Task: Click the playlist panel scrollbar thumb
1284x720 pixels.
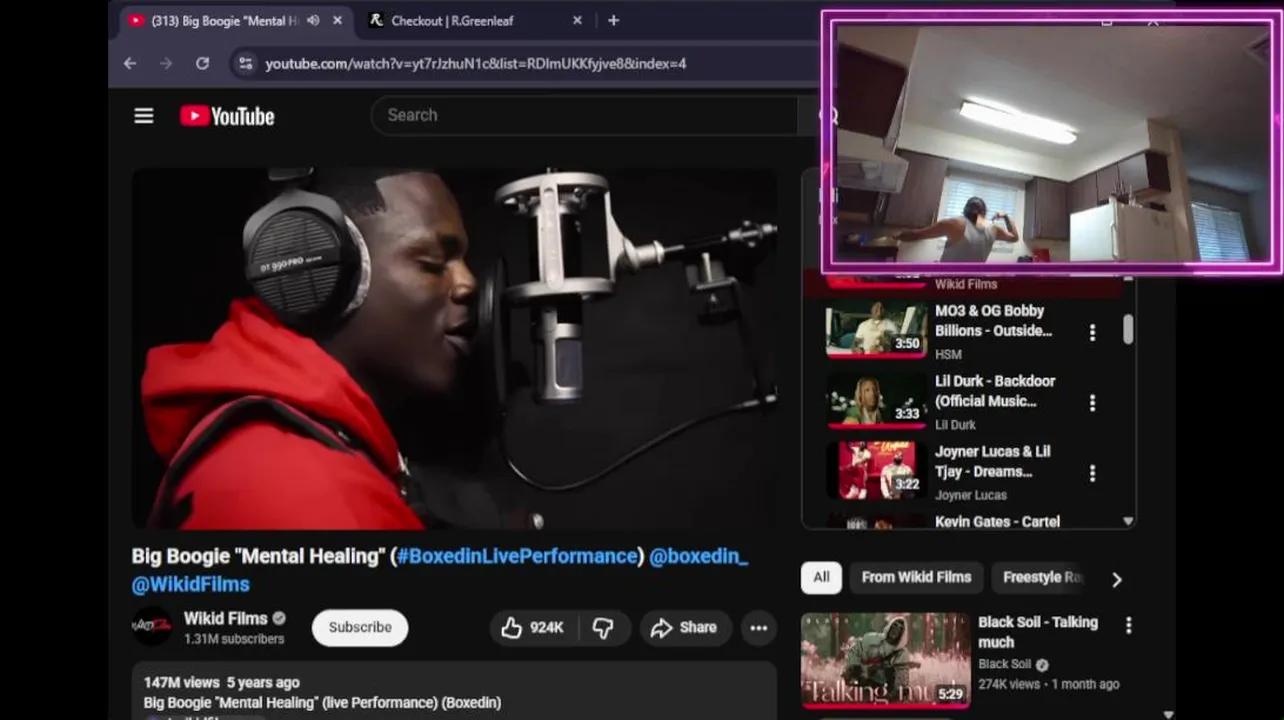Action: pos(1128,330)
